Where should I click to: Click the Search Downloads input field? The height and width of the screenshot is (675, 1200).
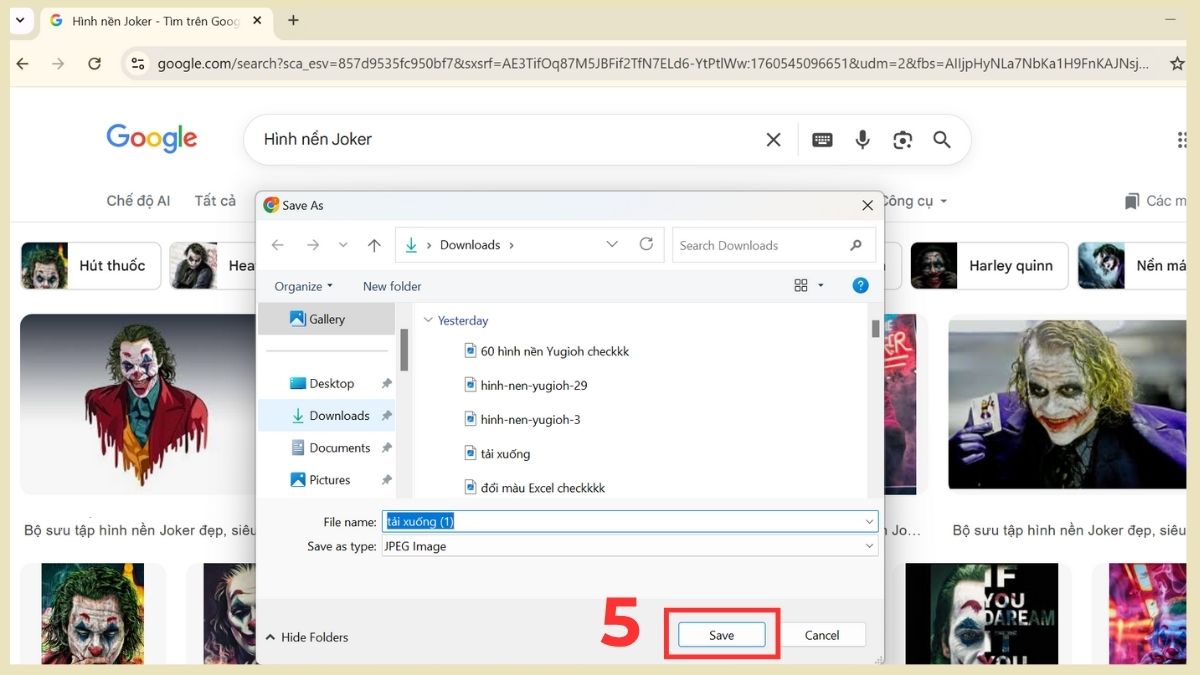click(760, 245)
